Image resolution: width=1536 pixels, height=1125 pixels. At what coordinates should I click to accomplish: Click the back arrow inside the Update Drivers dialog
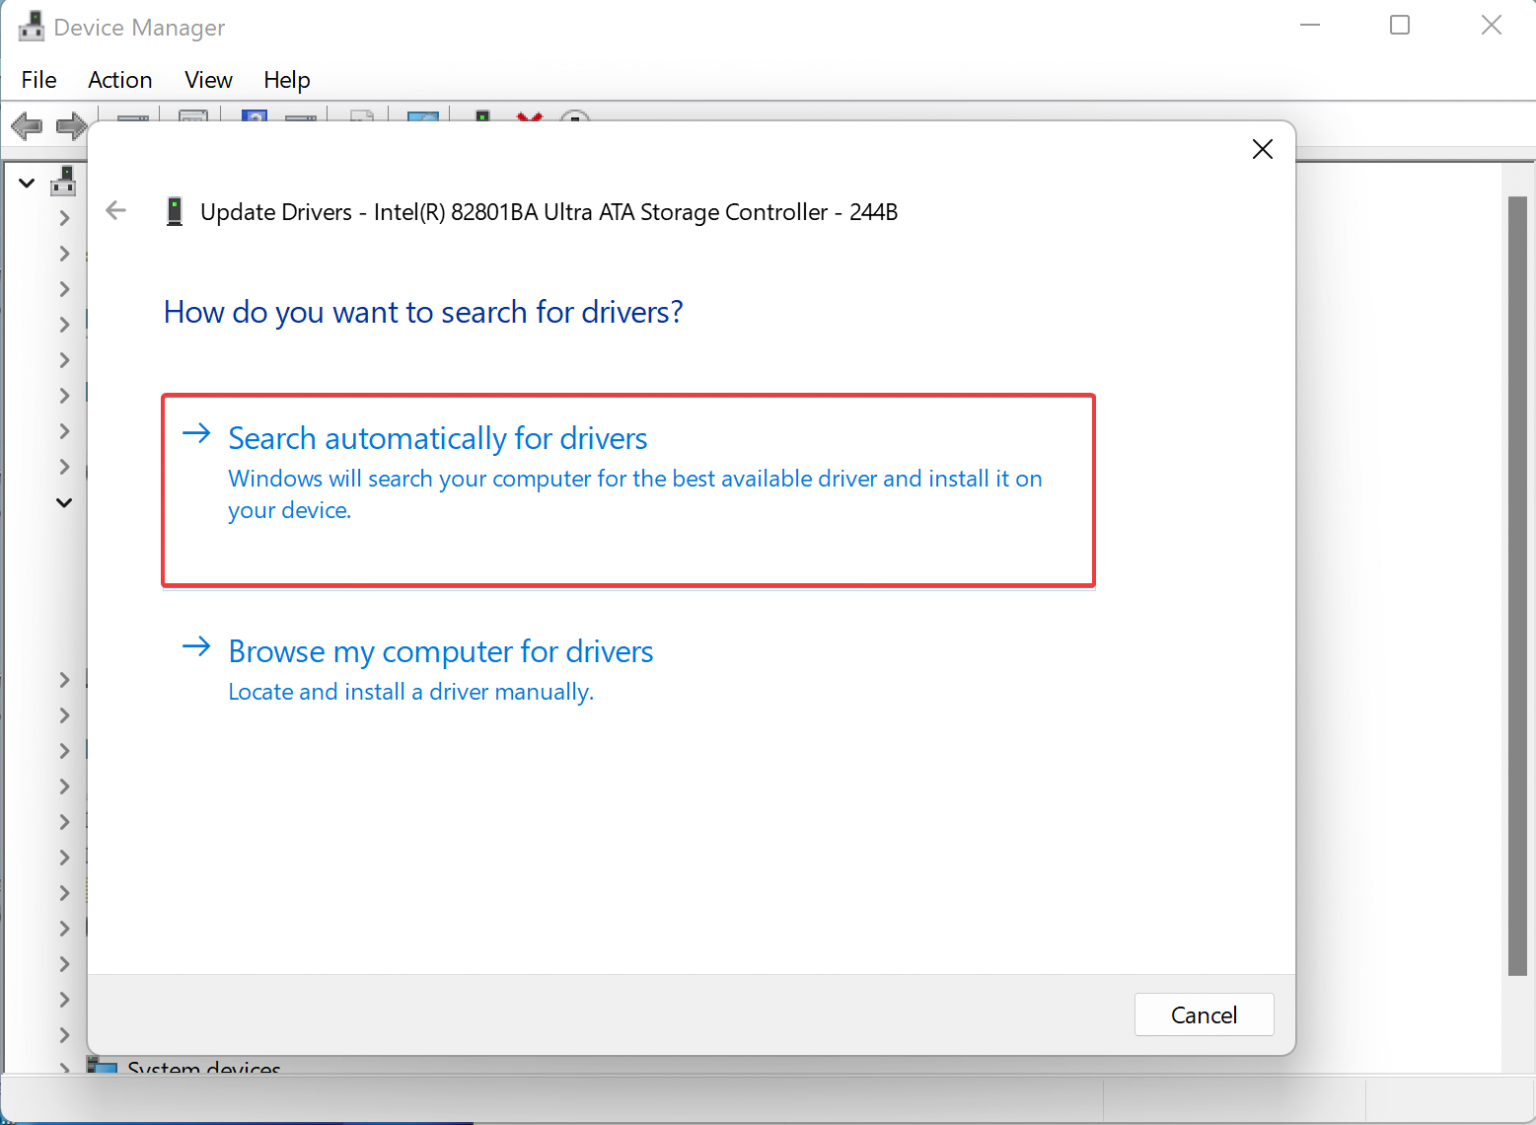[x=116, y=210]
